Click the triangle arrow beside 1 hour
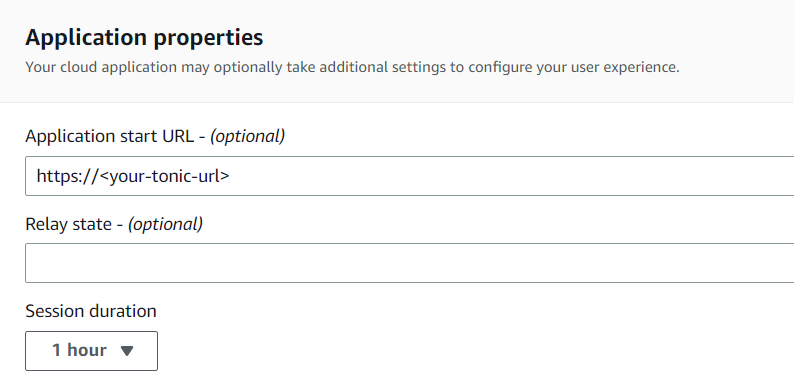Image resolution: width=794 pixels, height=387 pixels. 127,351
